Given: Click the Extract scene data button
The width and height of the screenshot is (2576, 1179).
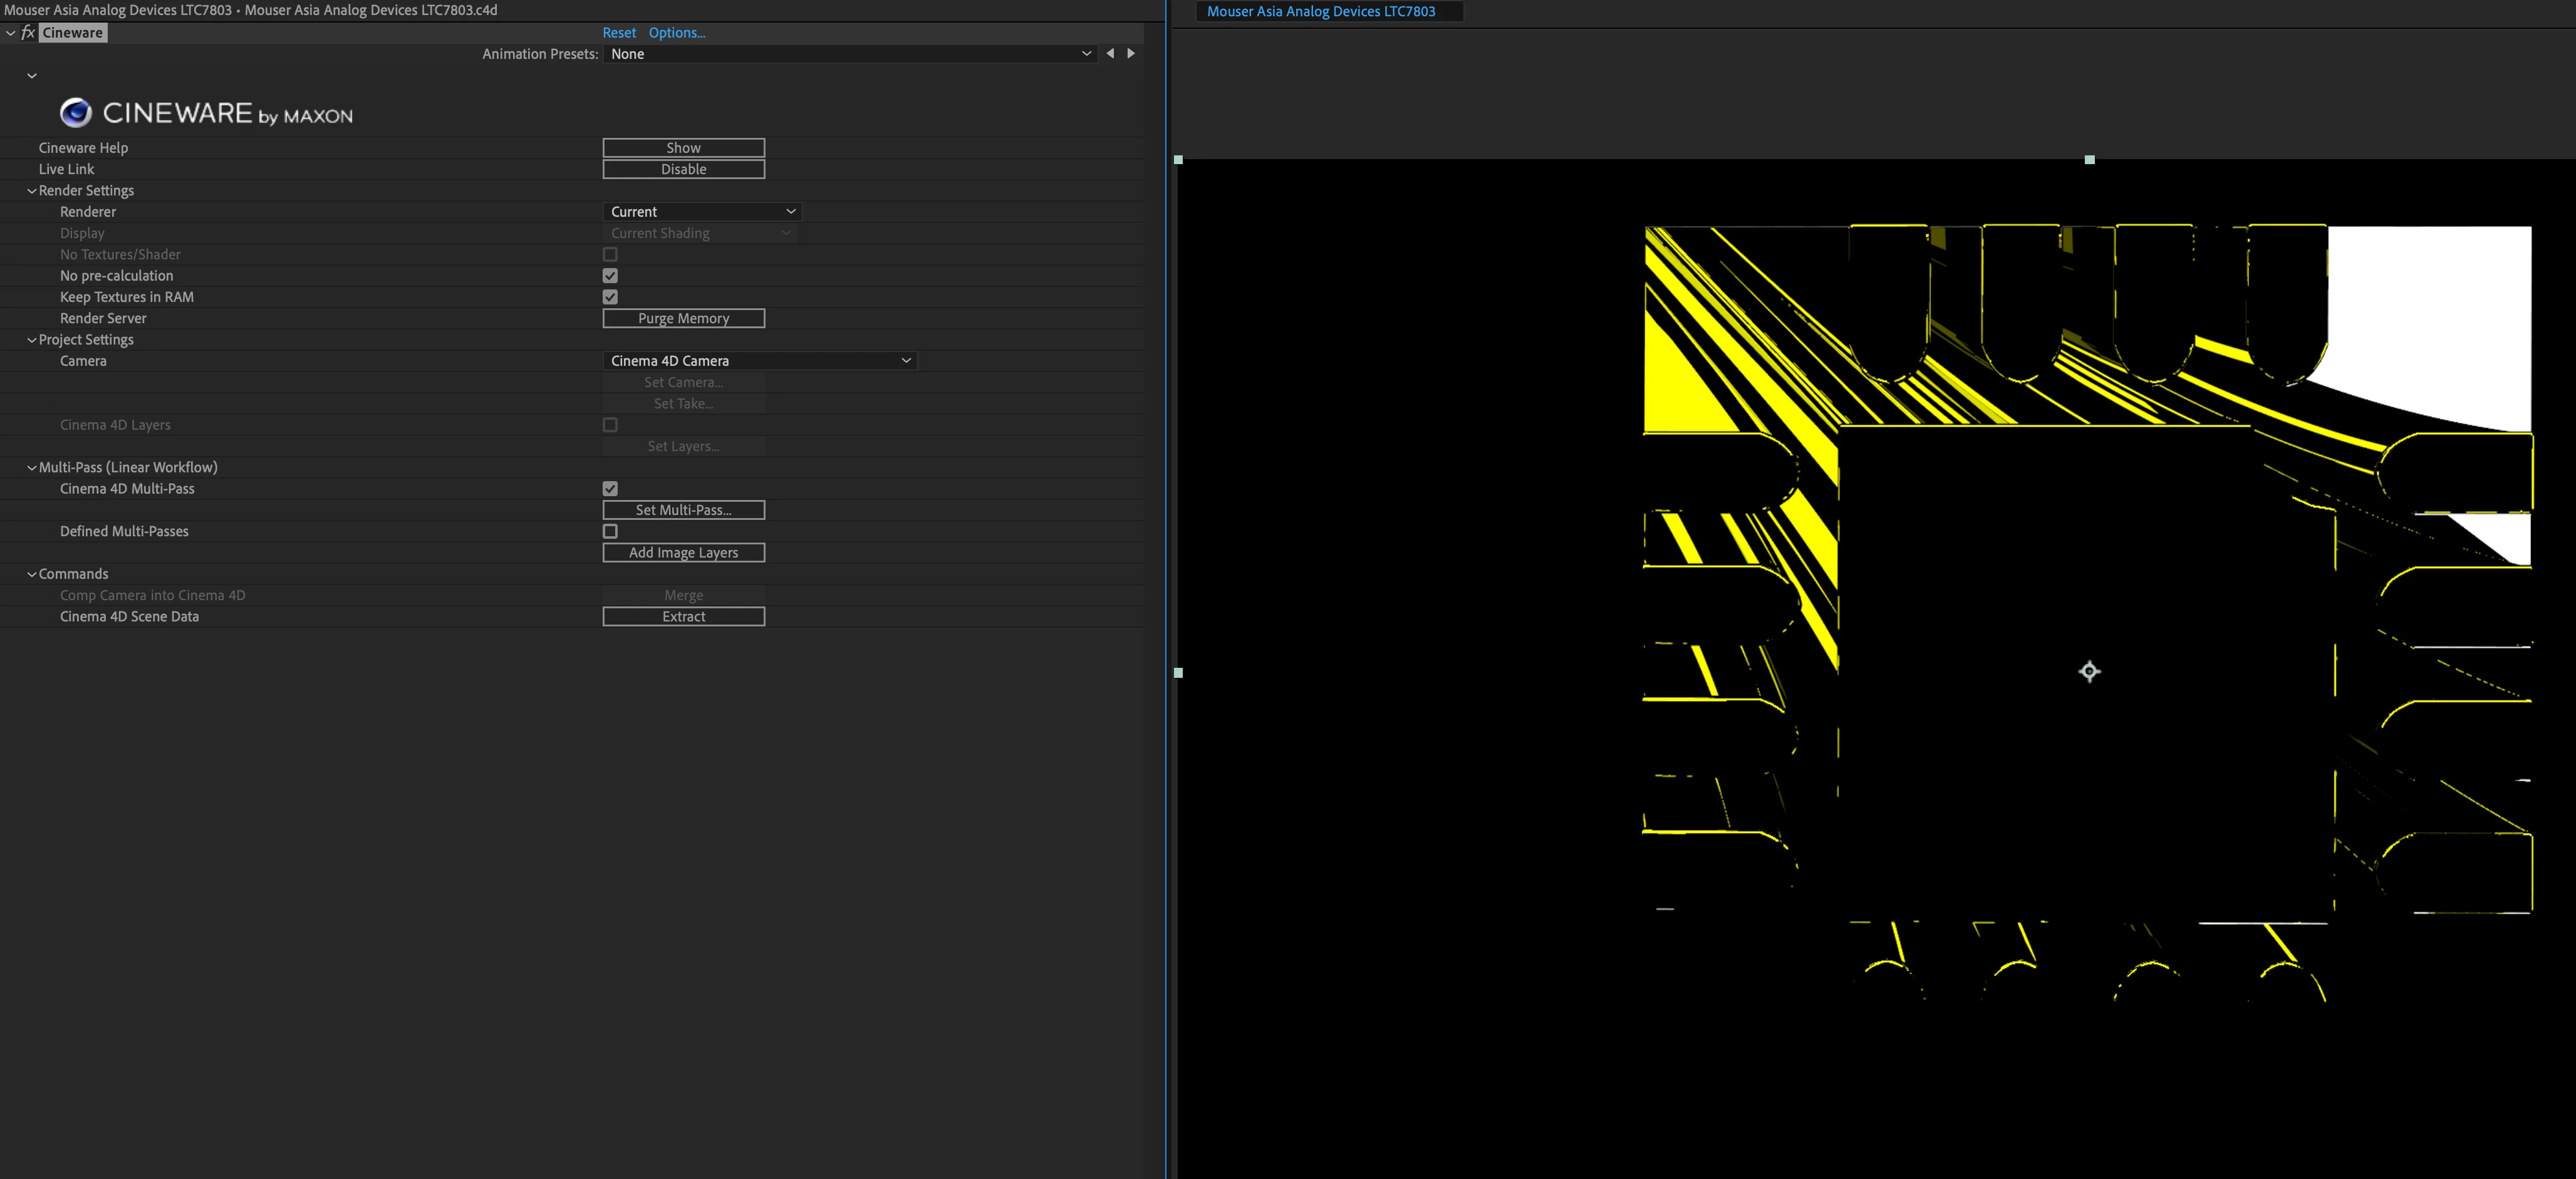Looking at the screenshot, I should [683, 617].
